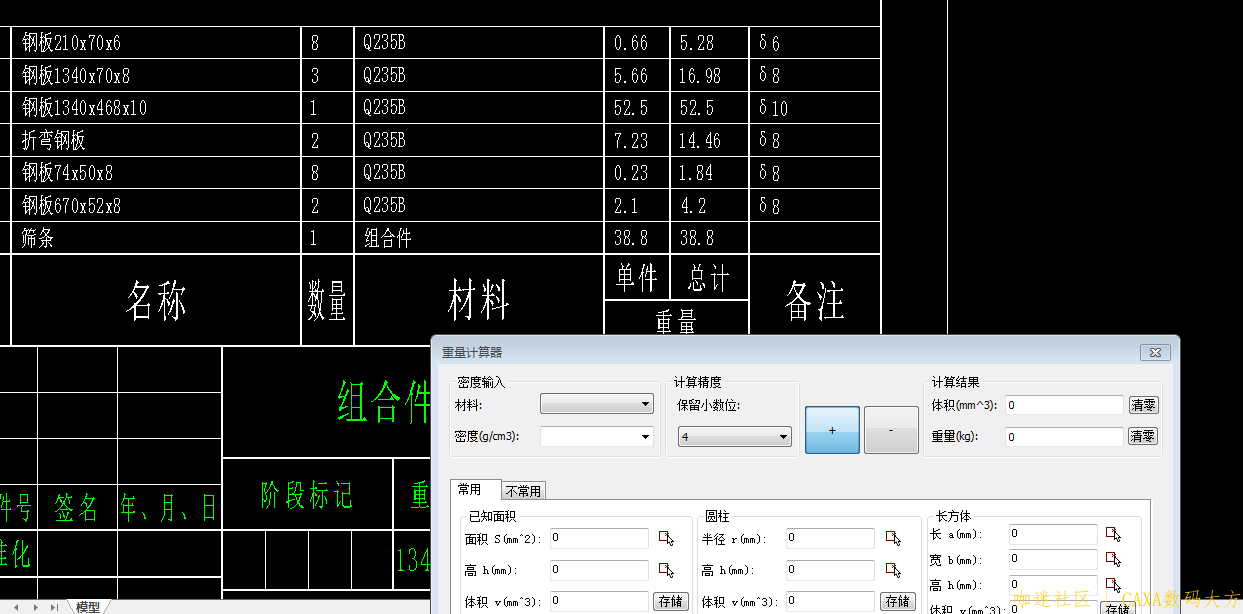
Task: Click 存储 under 圆柱 volume
Action: click(897, 602)
